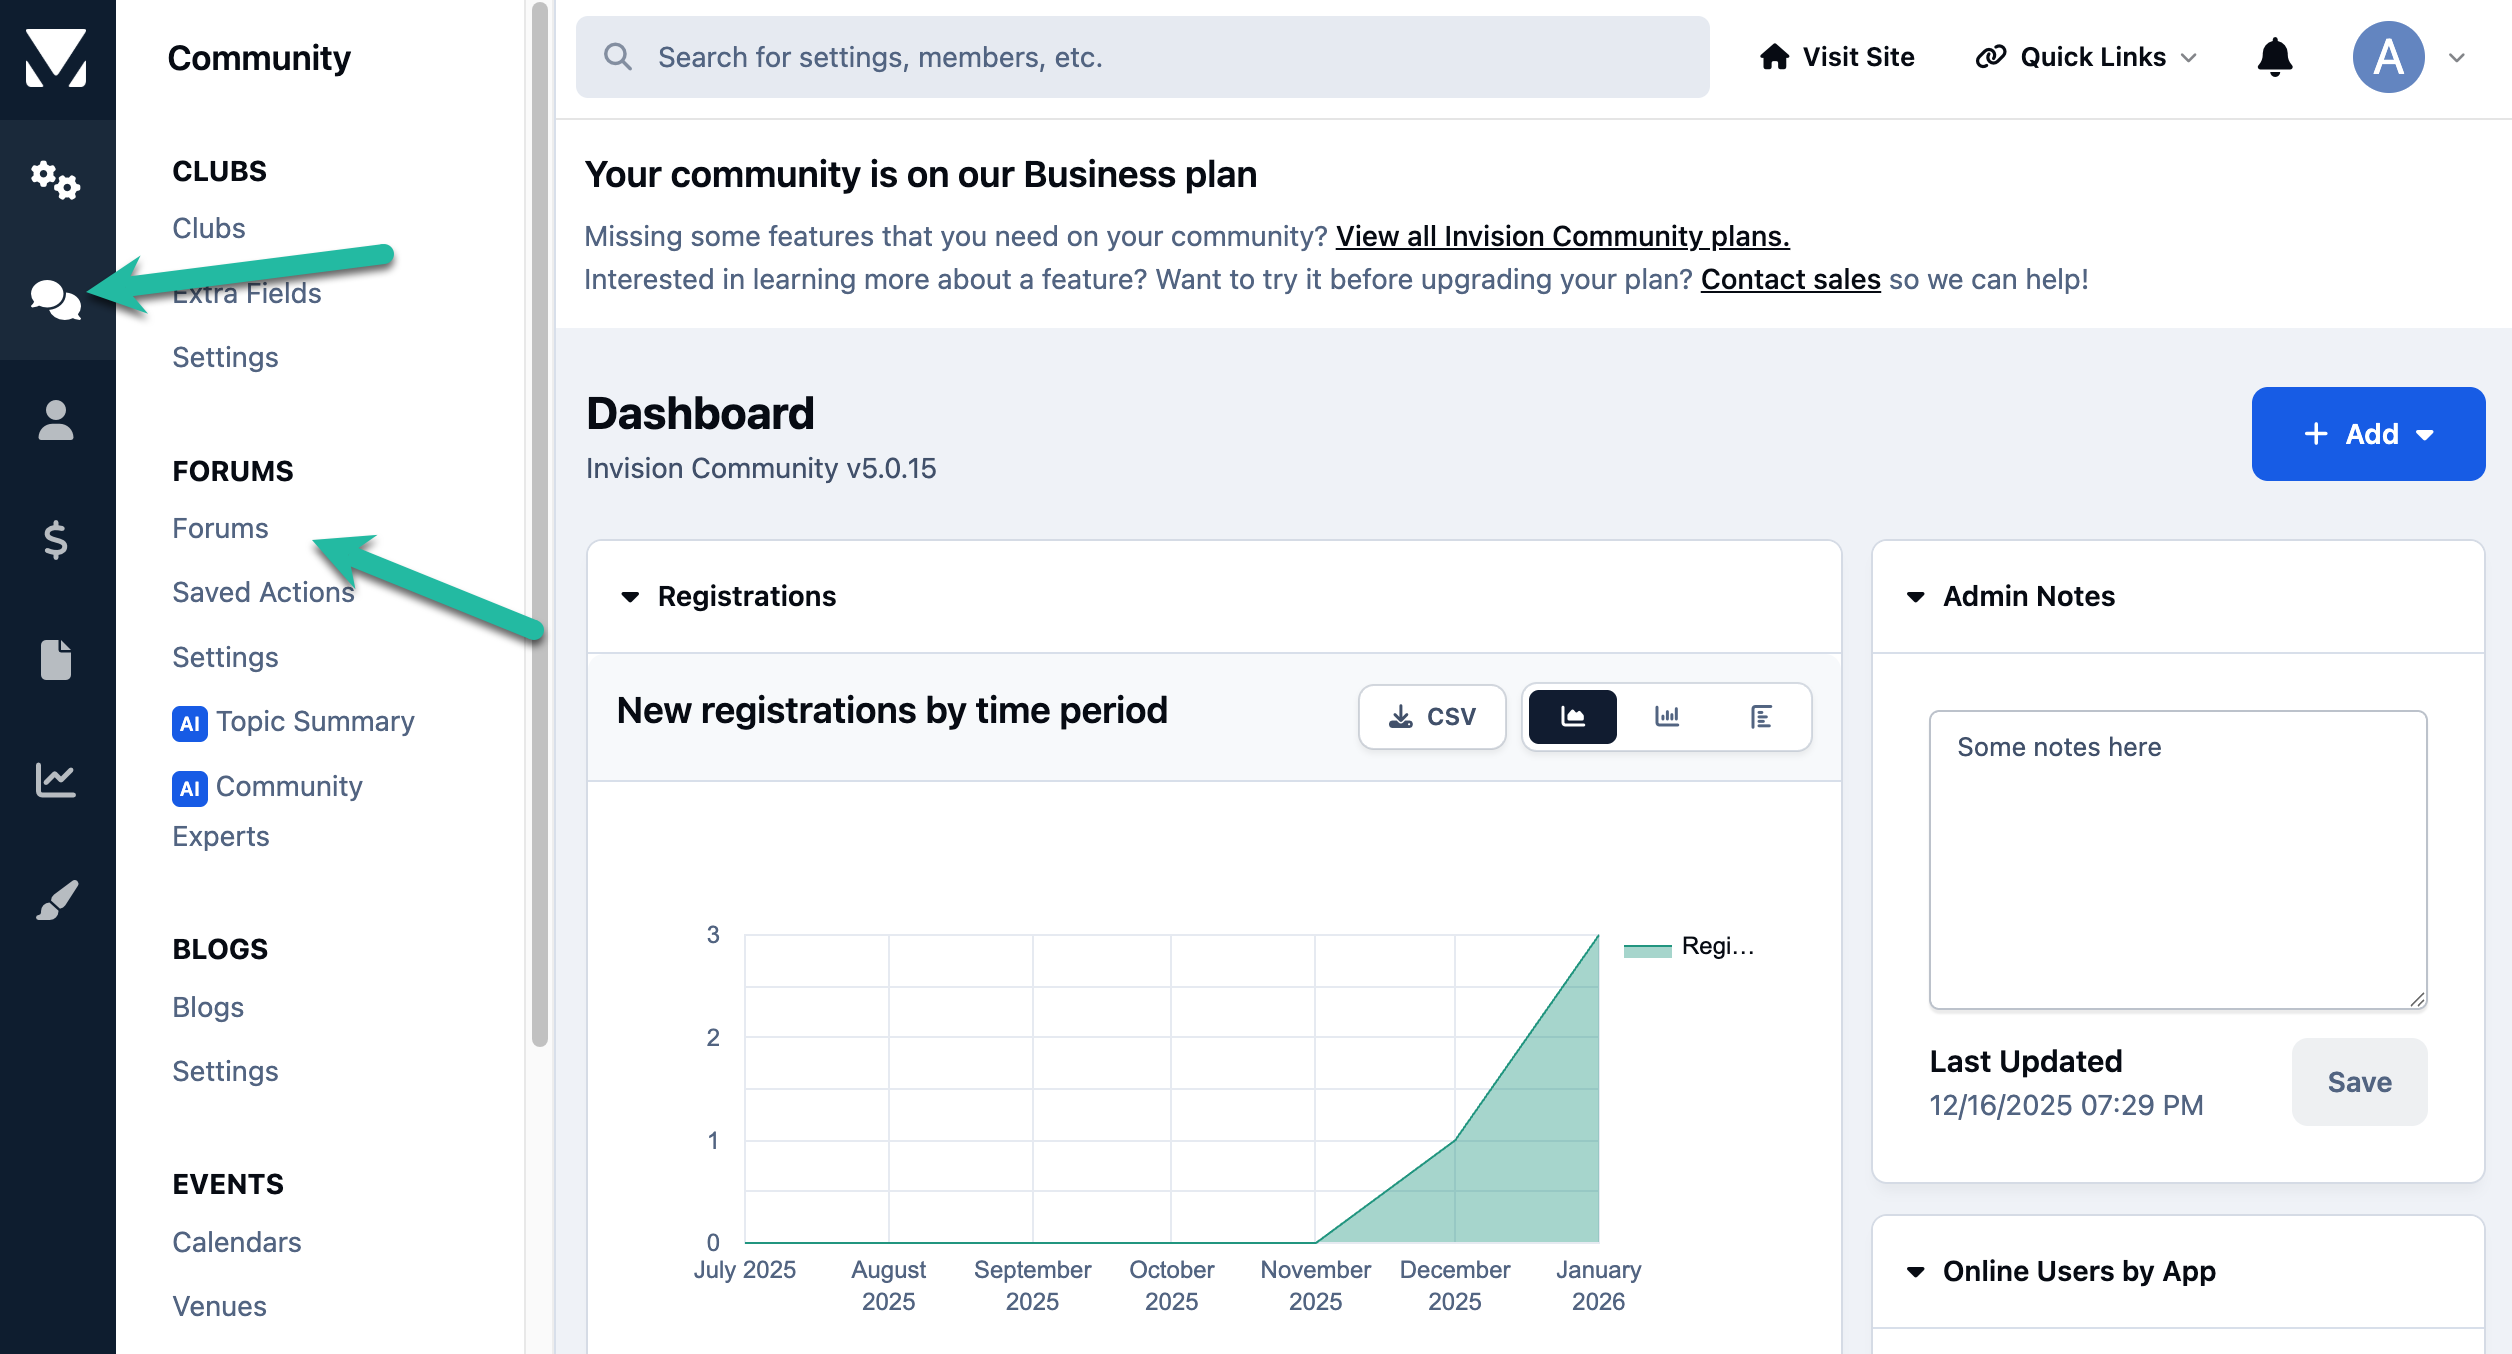Switch chart to table view

click(1761, 717)
